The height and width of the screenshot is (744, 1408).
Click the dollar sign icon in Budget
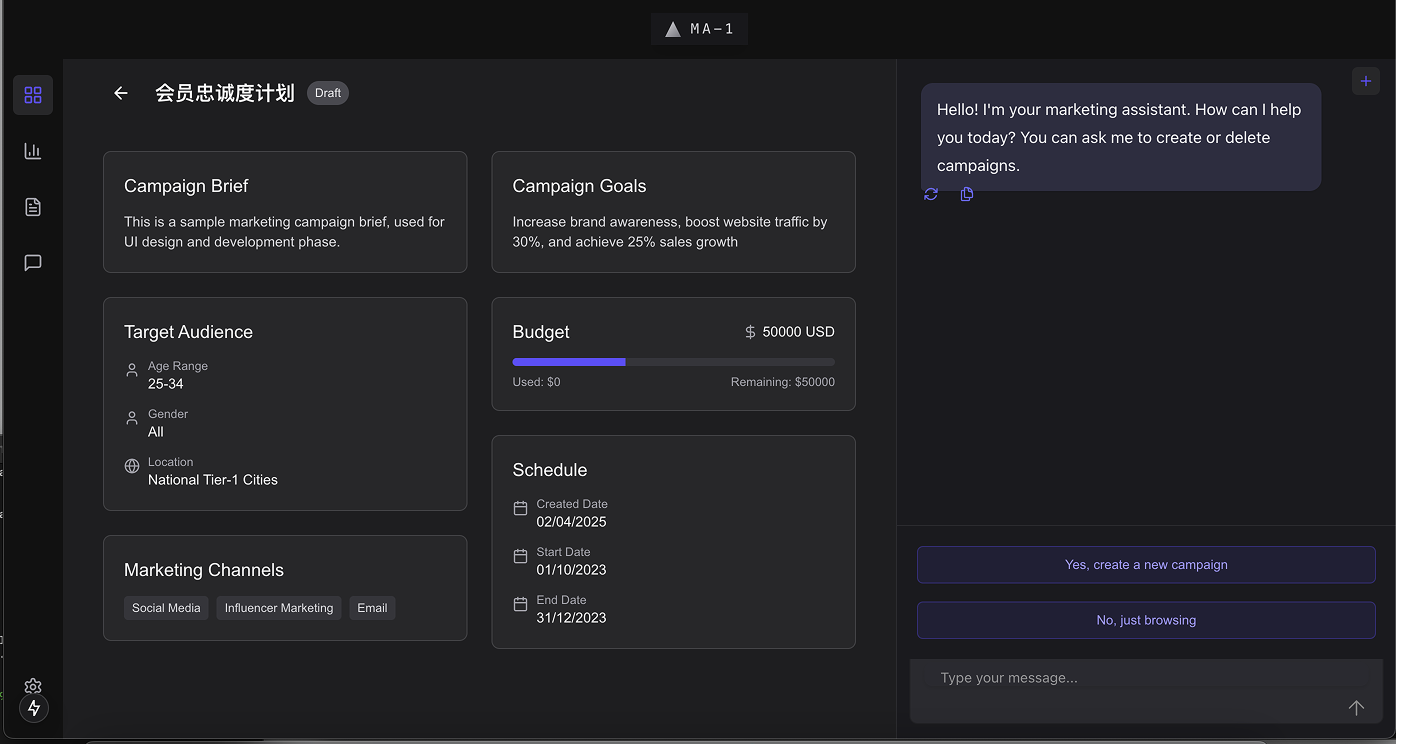(750, 332)
